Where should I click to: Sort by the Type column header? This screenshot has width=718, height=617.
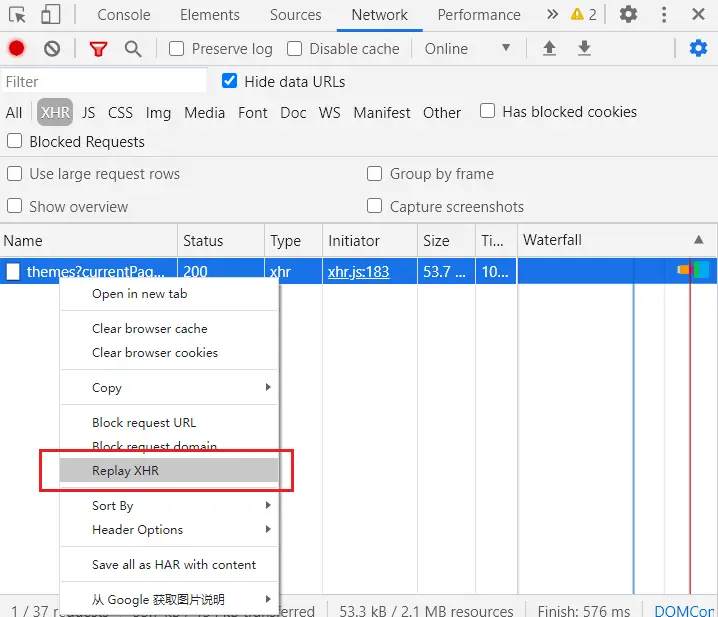coord(294,240)
